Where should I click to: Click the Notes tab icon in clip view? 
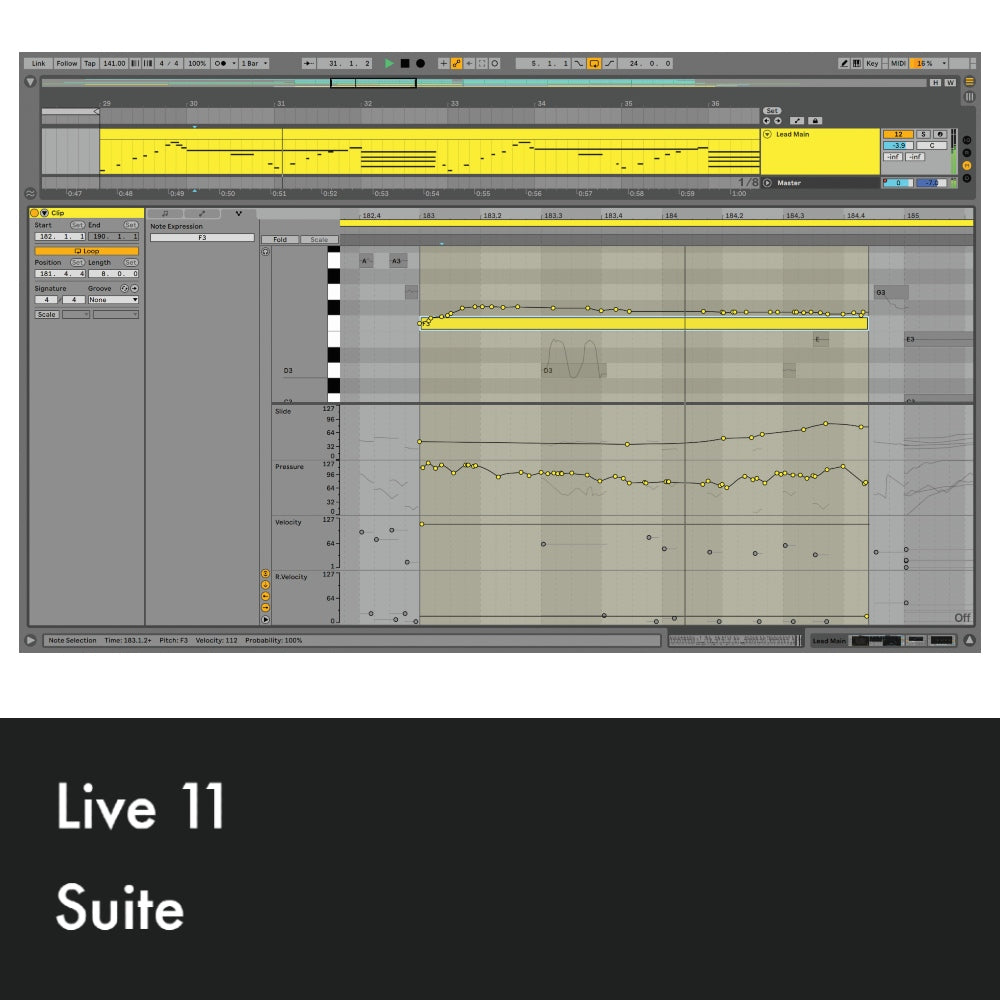point(165,213)
